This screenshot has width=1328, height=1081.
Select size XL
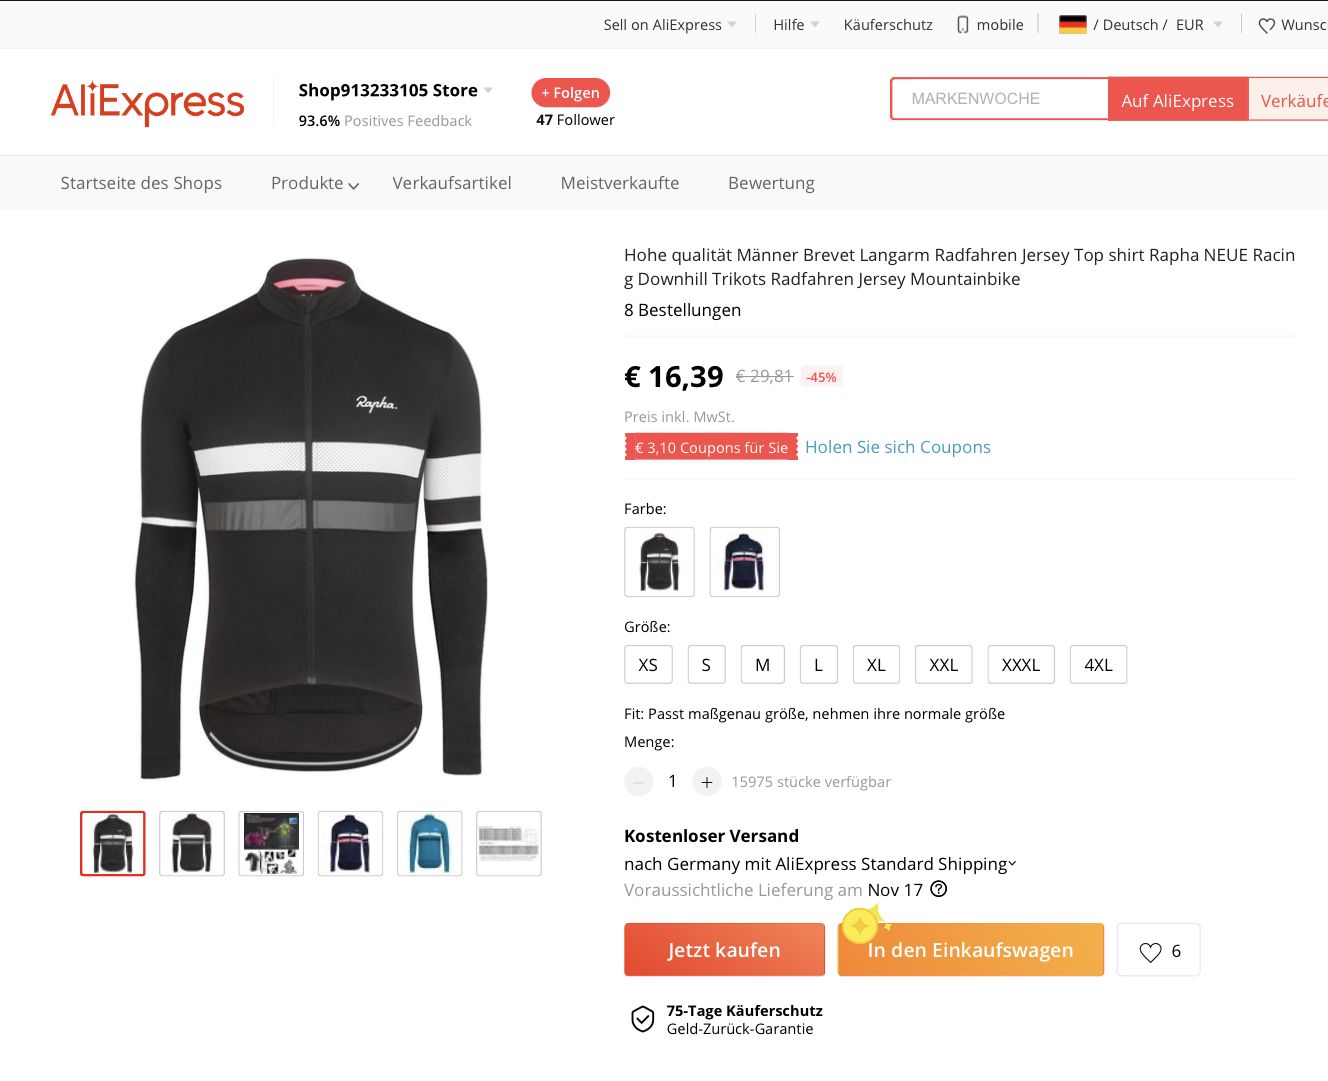[876, 665]
